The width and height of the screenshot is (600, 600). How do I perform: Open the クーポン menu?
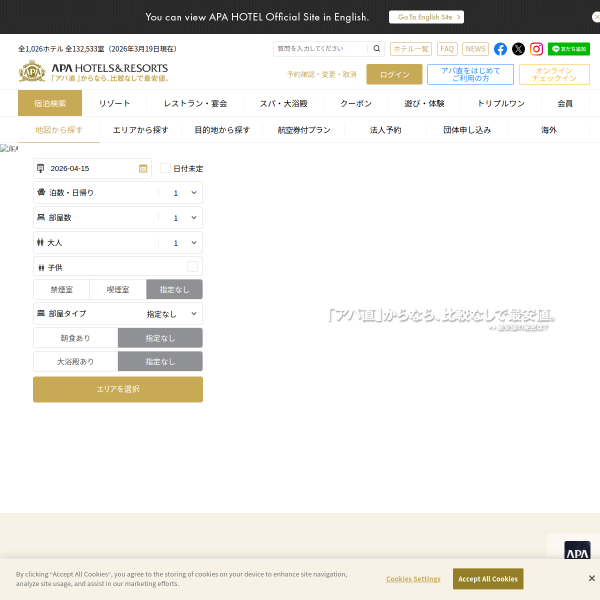tap(356, 103)
